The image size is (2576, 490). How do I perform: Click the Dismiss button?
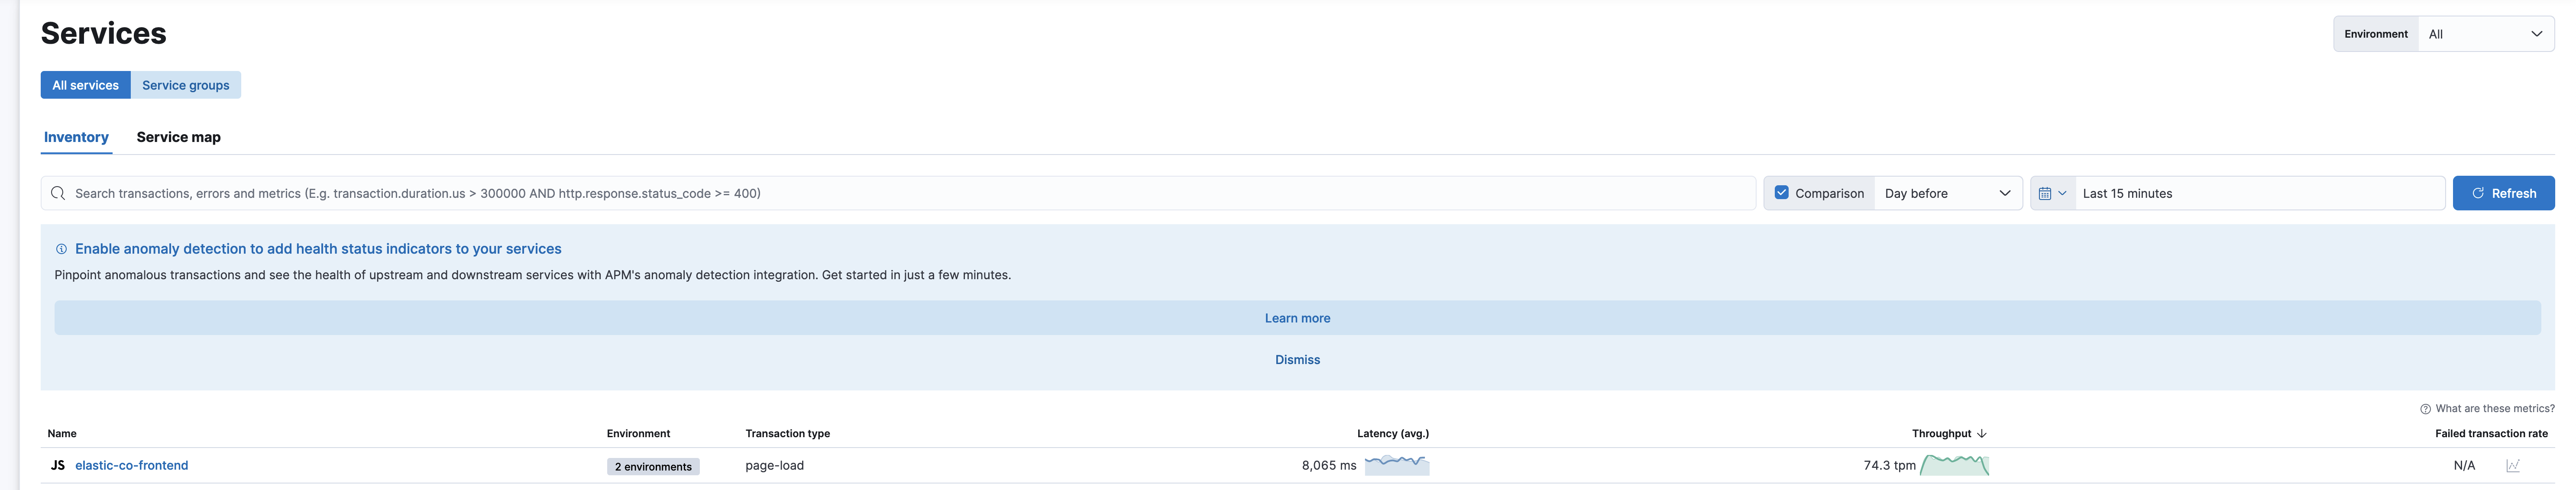tap(1297, 359)
